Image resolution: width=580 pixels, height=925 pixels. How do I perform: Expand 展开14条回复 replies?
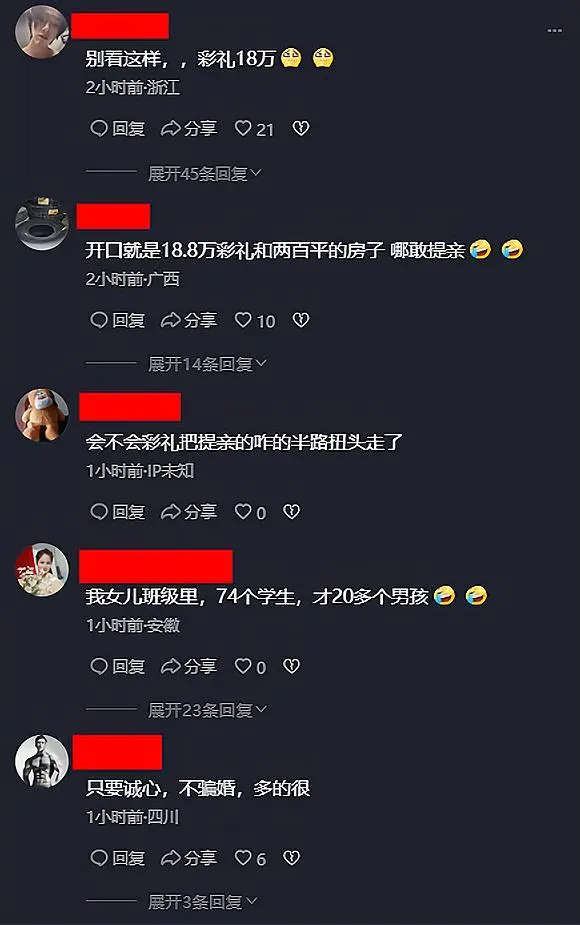point(207,364)
